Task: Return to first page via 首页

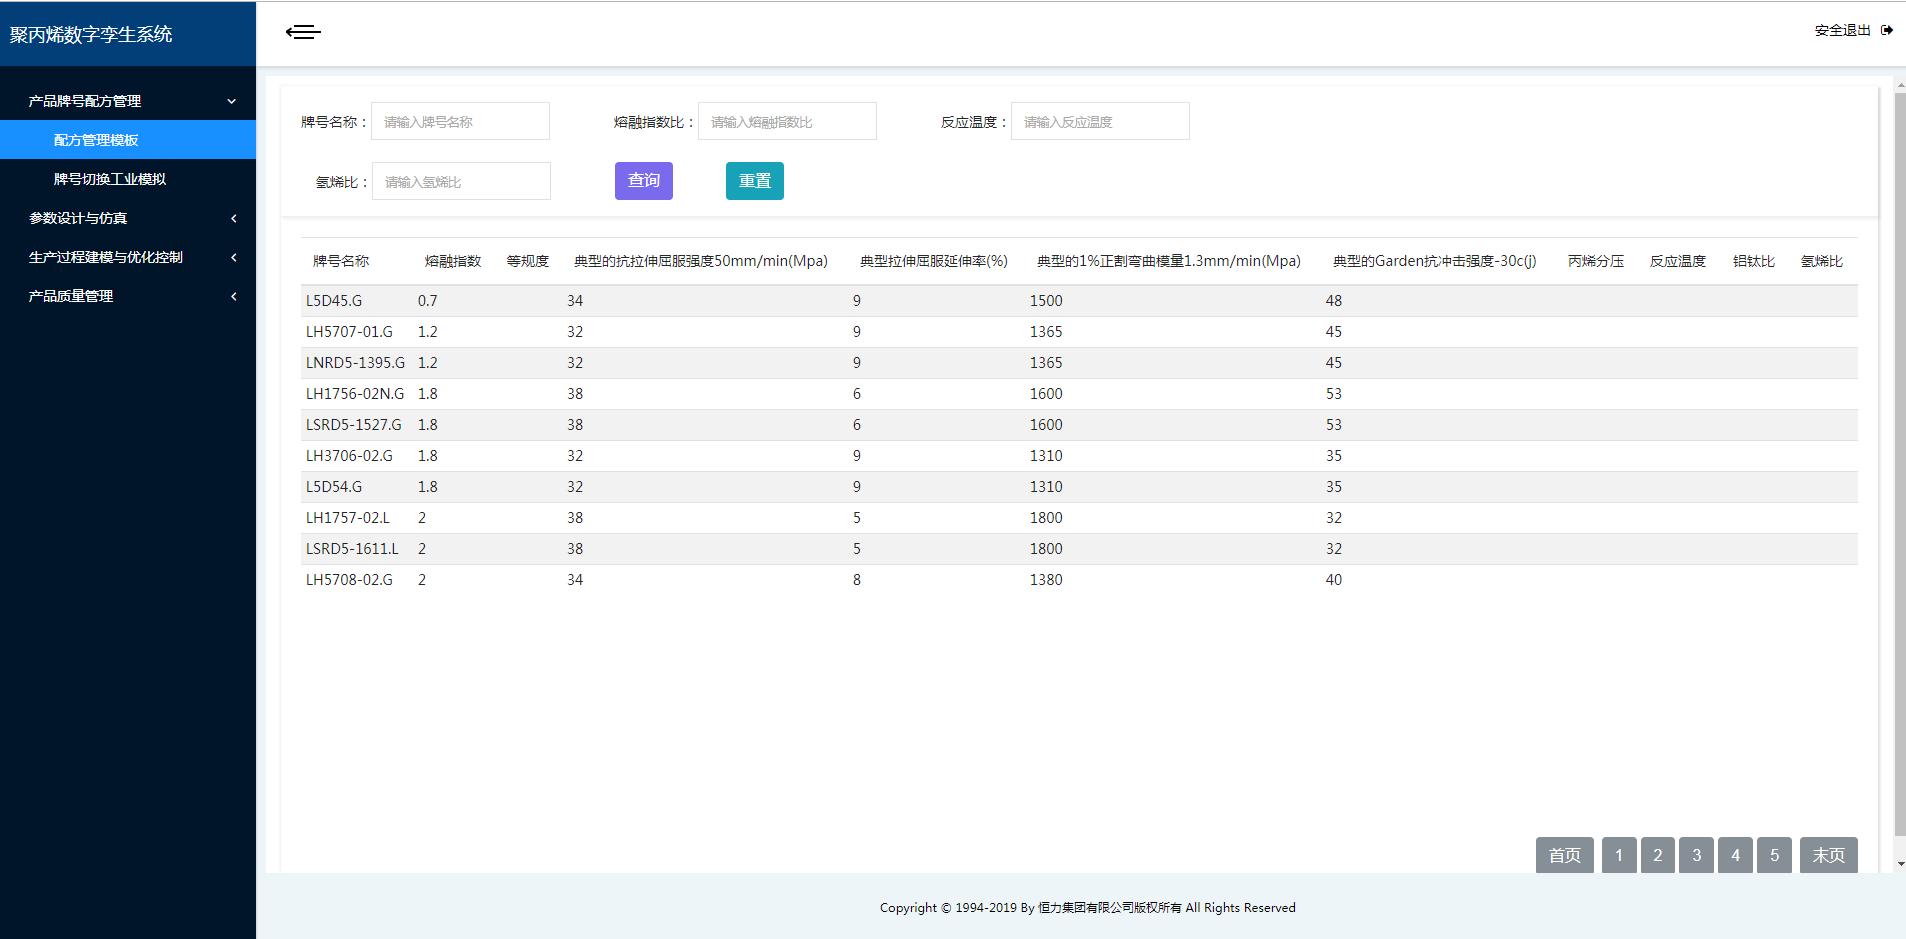Action: (x=1564, y=855)
